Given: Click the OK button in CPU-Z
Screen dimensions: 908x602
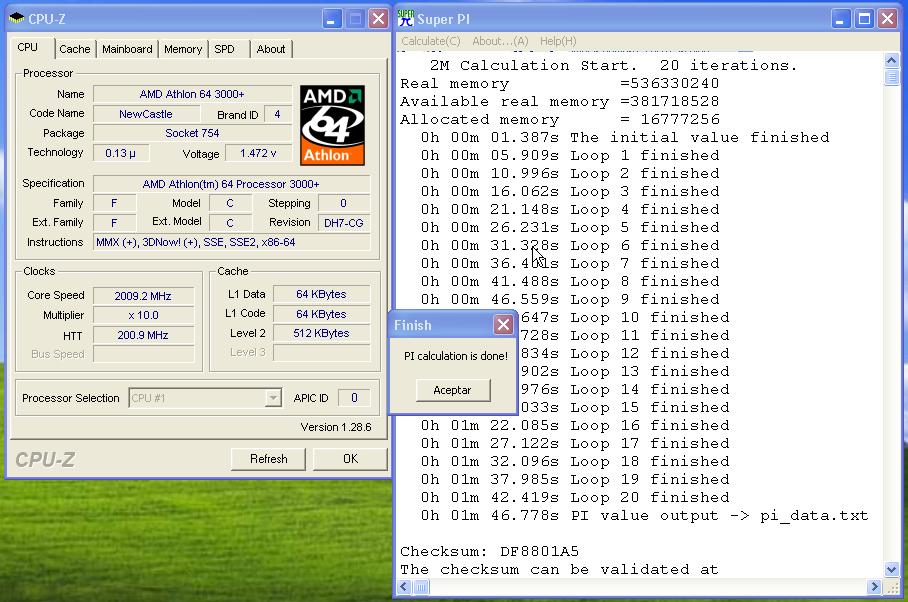Looking at the screenshot, I should pyautogui.click(x=350, y=459).
